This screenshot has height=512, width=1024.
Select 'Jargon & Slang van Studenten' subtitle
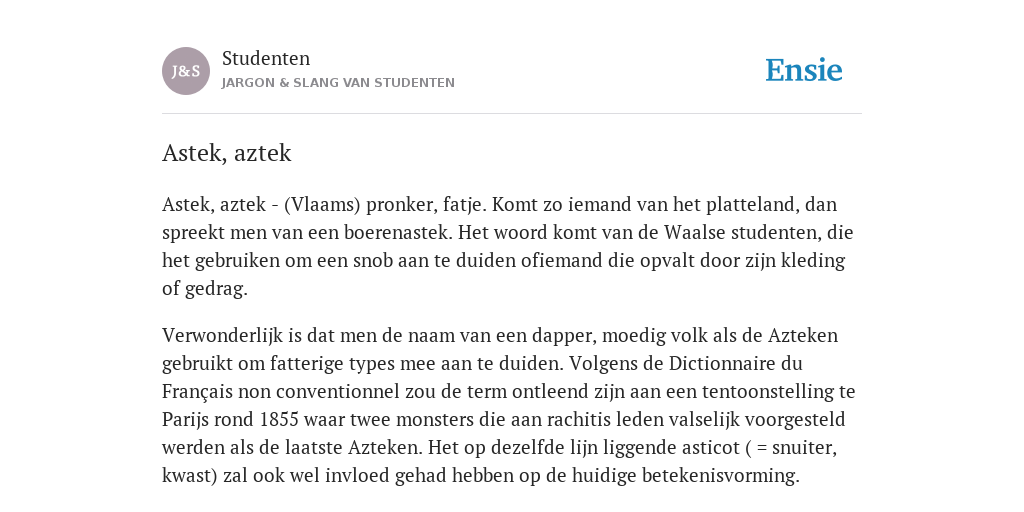click(338, 83)
